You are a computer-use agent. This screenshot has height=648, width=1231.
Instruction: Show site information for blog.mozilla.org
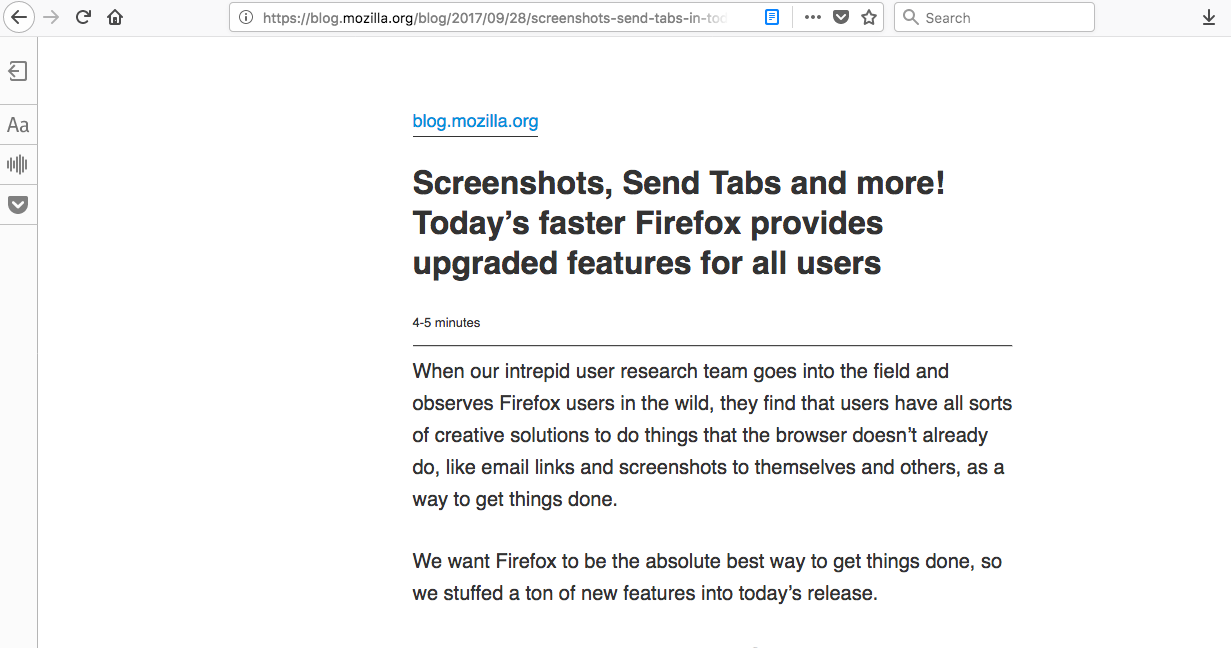coord(246,17)
